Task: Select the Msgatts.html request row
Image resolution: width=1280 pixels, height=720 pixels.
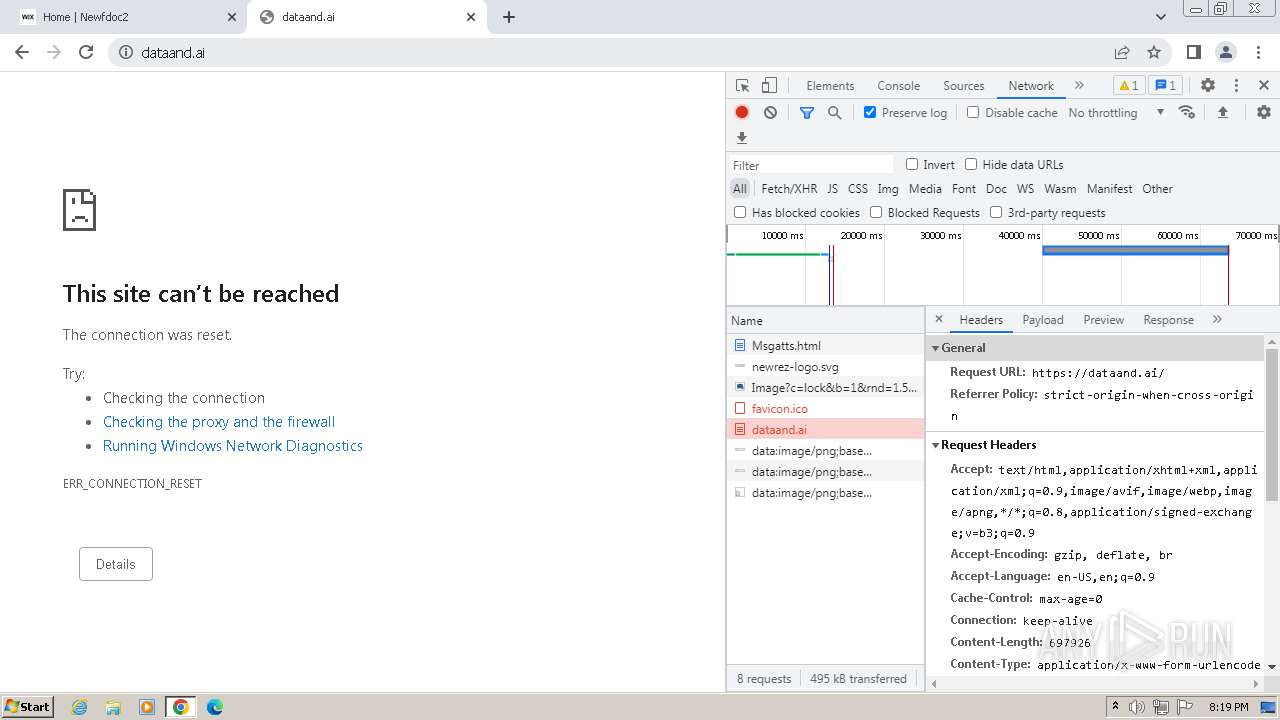Action: (x=825, y=345)
